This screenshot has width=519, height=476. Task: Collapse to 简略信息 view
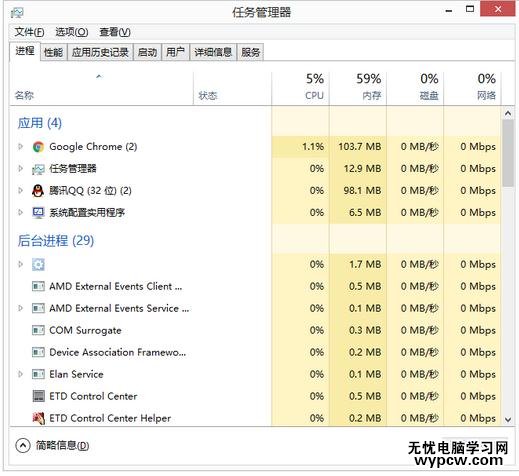coord(53,446)
